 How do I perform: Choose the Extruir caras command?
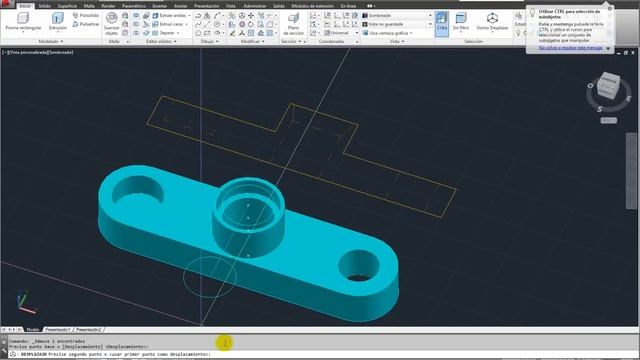(168, 24)
